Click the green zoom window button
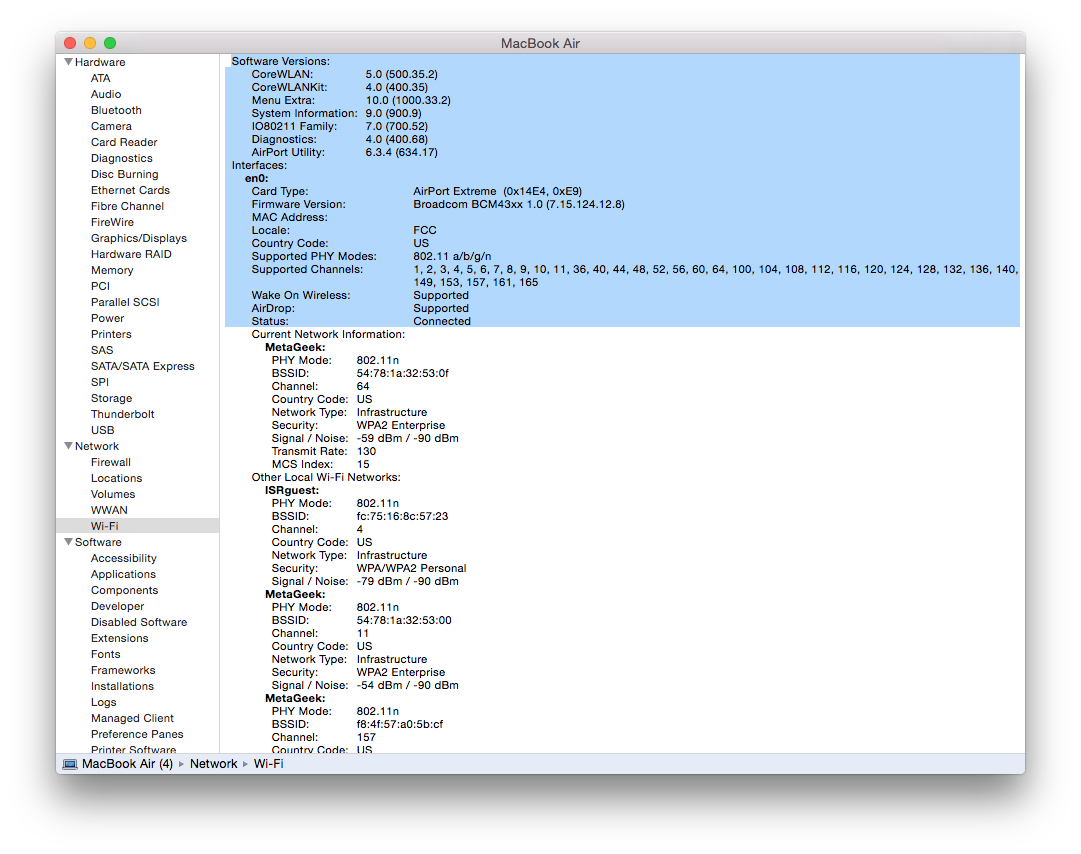 tap(110, 43)
